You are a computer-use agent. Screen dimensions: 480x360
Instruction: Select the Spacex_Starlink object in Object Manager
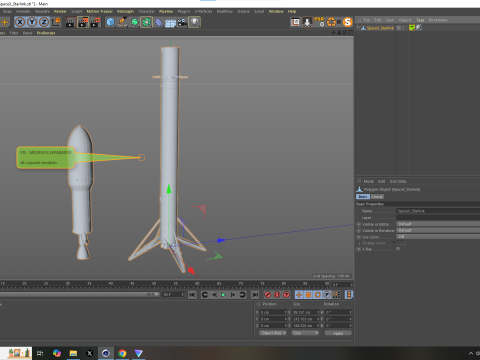click(380, 28)
